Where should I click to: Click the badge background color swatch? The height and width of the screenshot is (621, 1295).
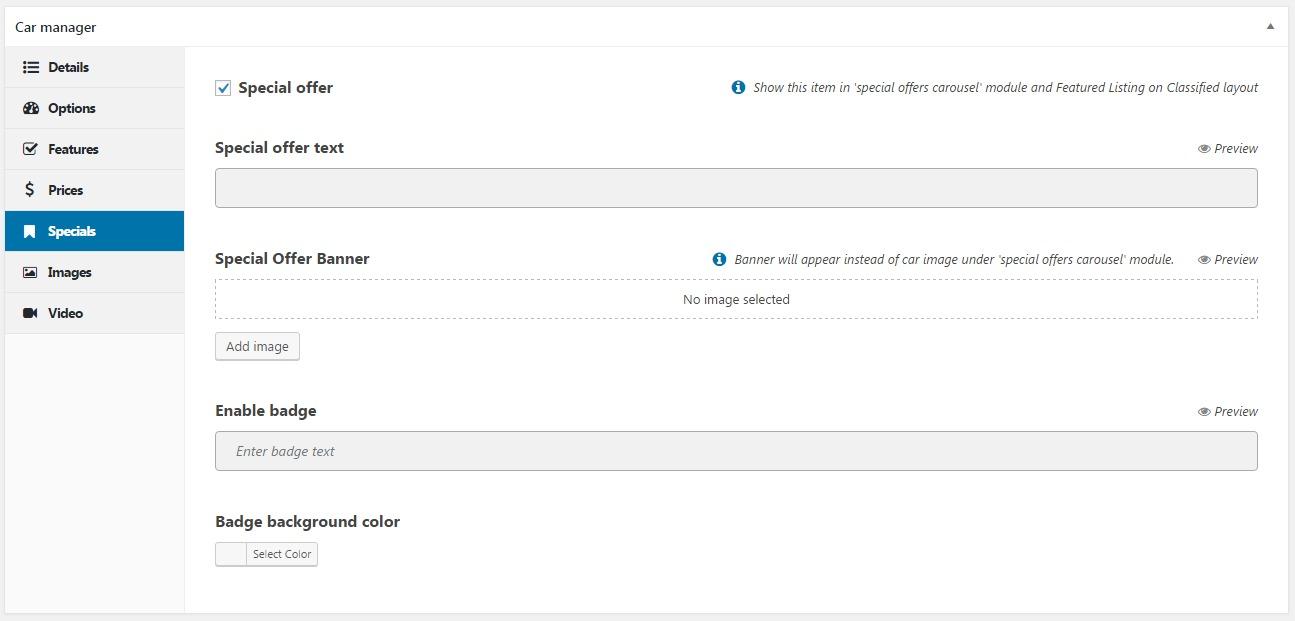231,554
